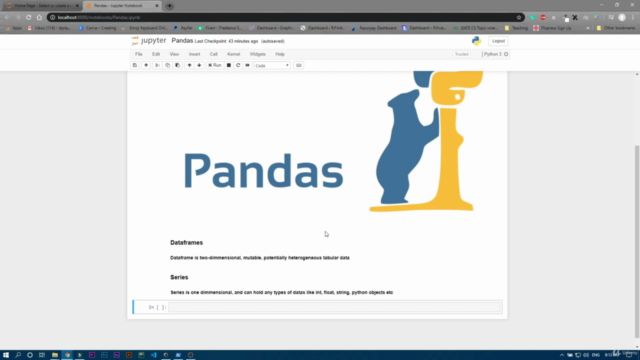Screen dimensions: 640x360
Task: Select the Series heading
Action: click(x=179, y=277)
